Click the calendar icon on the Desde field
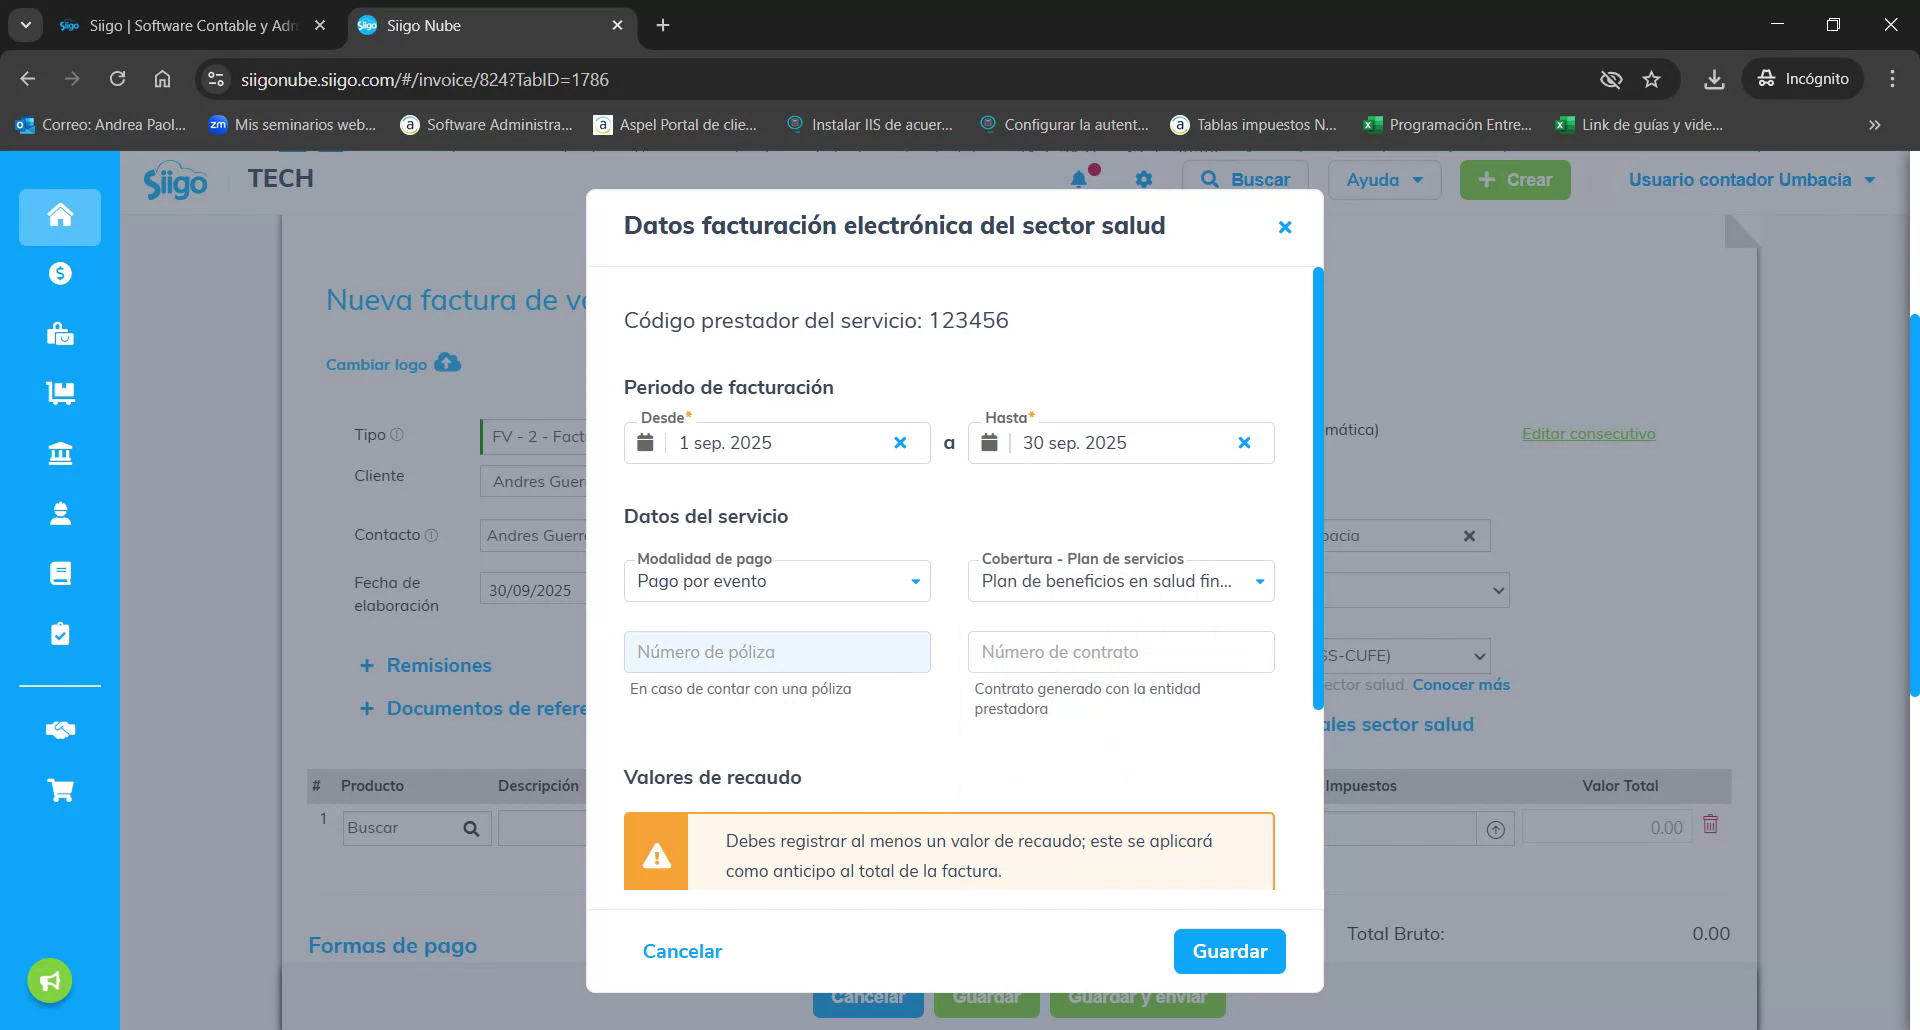1920x1030 pixels. (646, 442)
